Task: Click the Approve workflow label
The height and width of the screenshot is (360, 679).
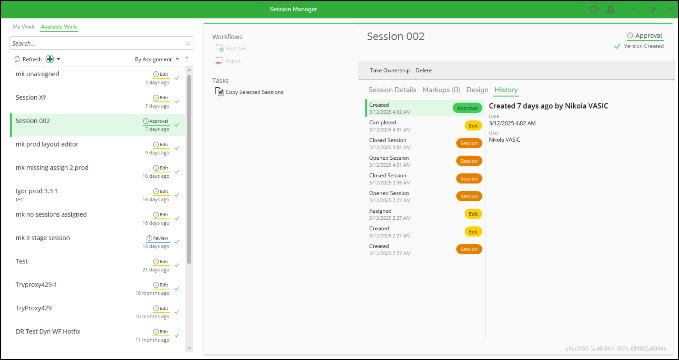Action: (236, 49)
